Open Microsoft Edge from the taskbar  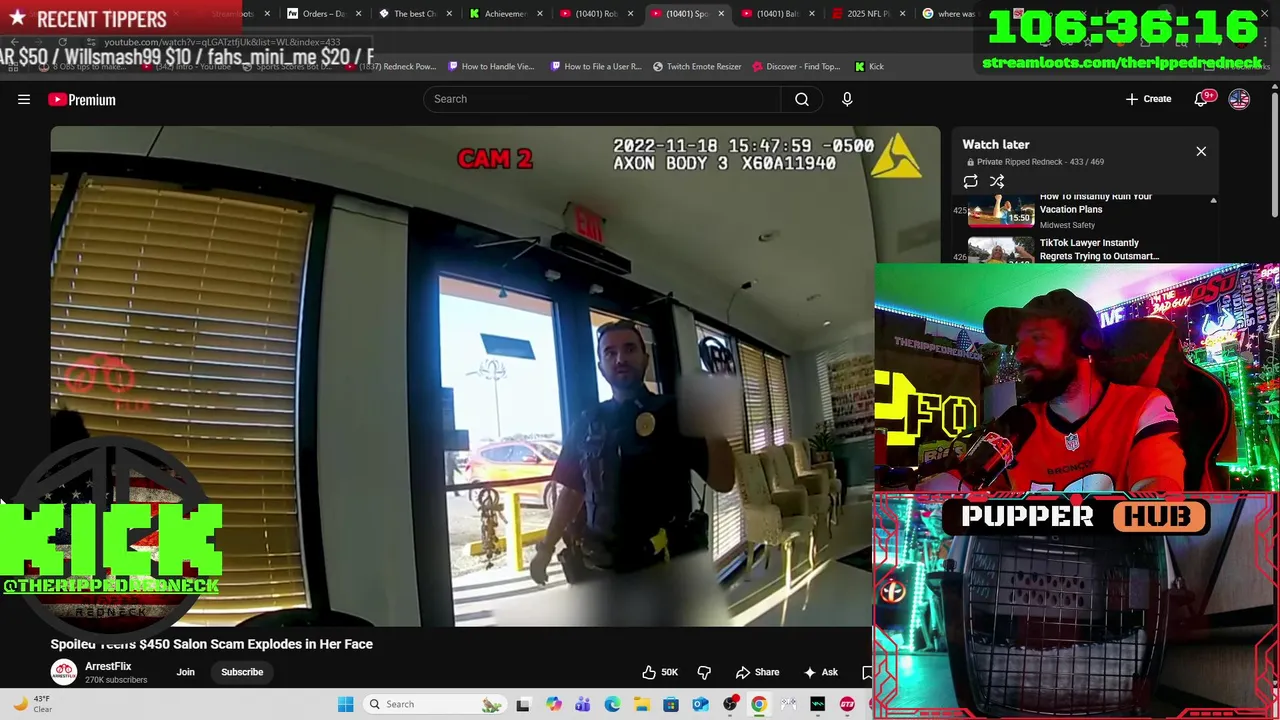[612, 704]
